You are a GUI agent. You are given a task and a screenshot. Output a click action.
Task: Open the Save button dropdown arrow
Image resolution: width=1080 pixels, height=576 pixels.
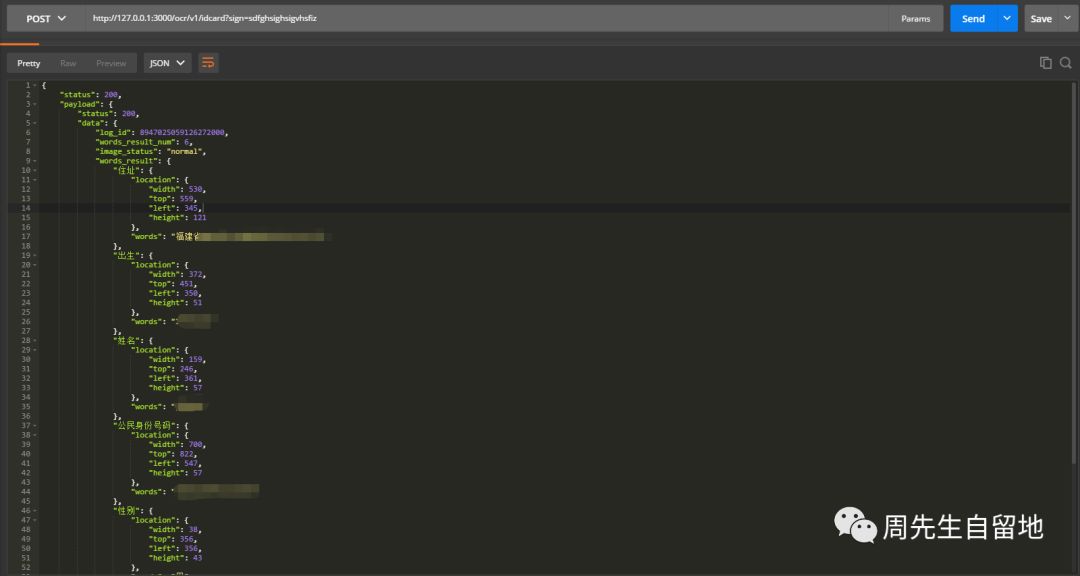(1067, 19)
